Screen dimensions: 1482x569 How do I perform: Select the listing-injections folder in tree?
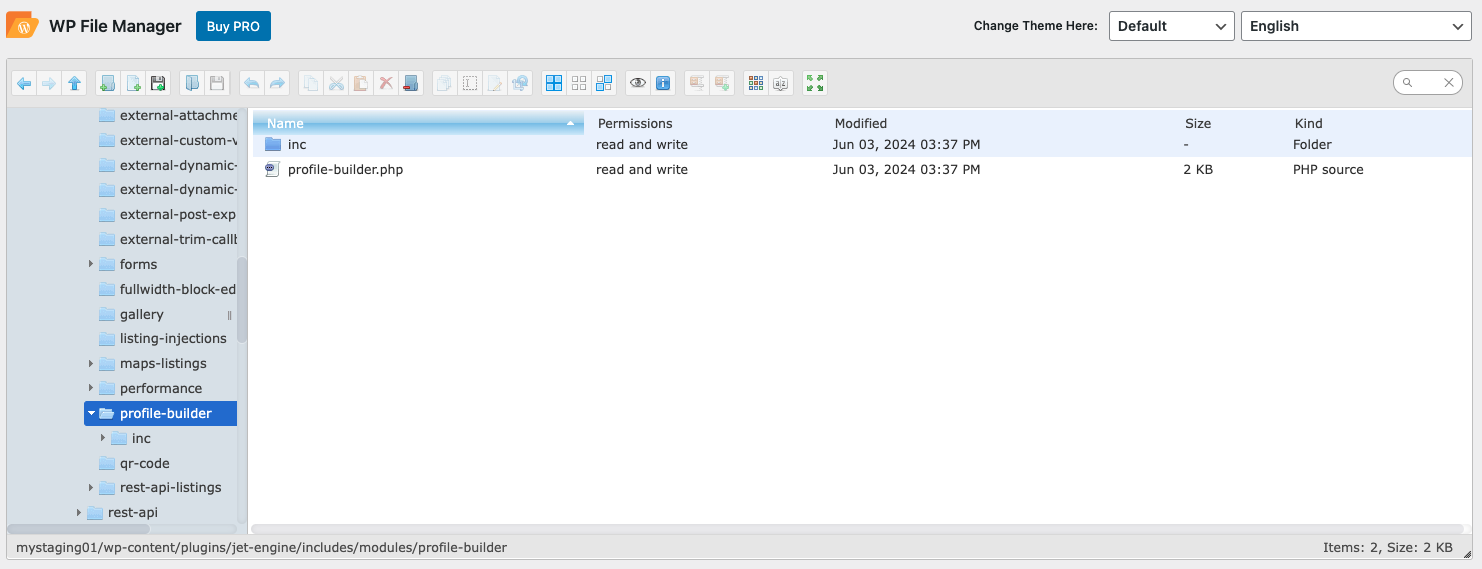point(173,339)
